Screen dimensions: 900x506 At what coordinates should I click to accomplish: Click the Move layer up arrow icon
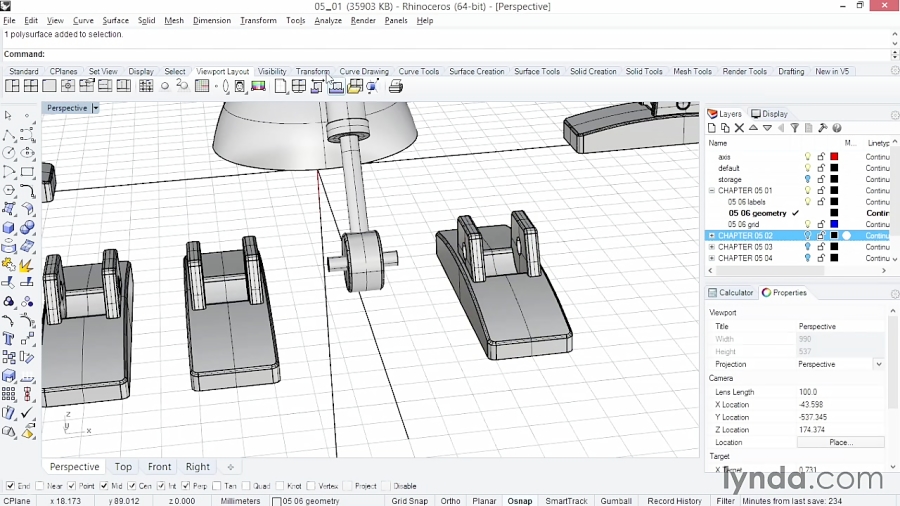tap(753, 128)
